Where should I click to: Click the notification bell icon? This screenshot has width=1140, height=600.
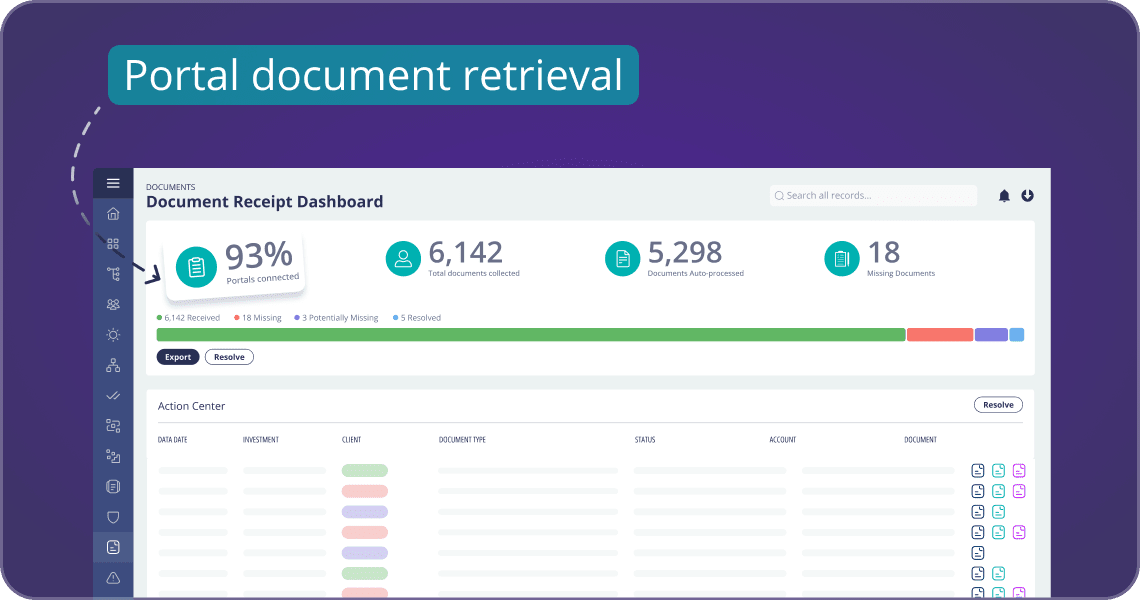click(x=1004, y=195)
